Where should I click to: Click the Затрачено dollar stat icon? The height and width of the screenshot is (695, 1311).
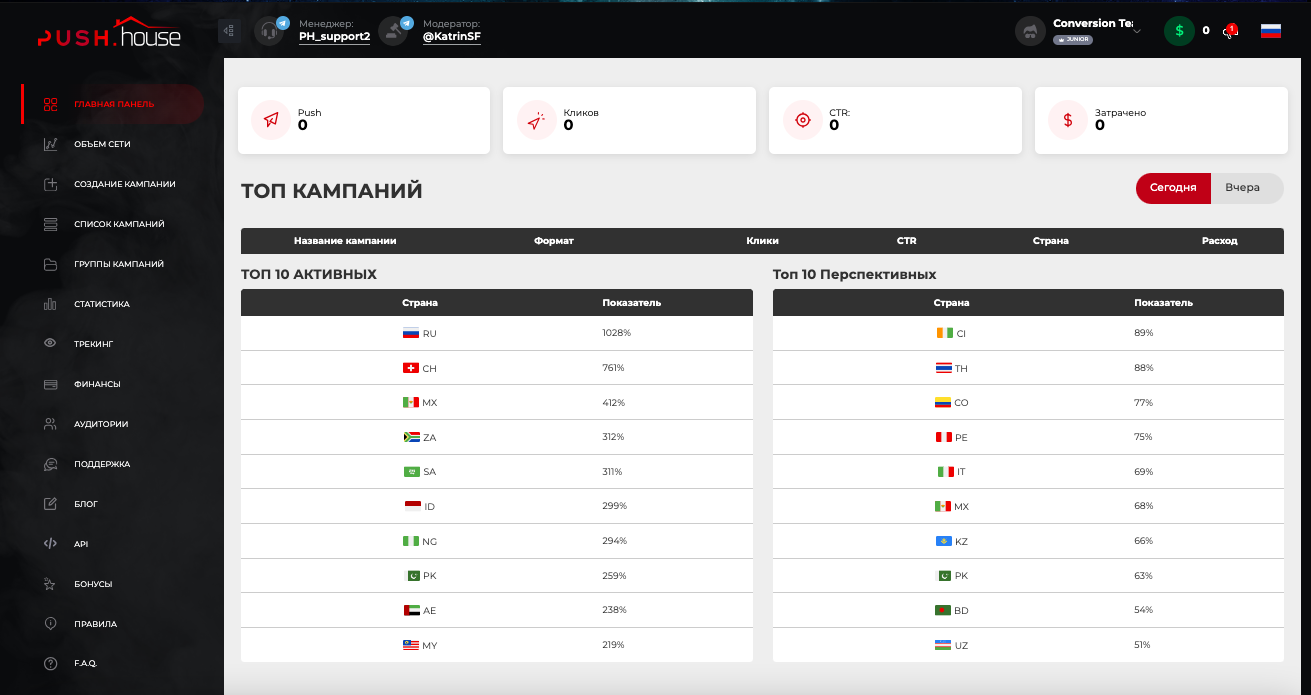(1068, 120)
